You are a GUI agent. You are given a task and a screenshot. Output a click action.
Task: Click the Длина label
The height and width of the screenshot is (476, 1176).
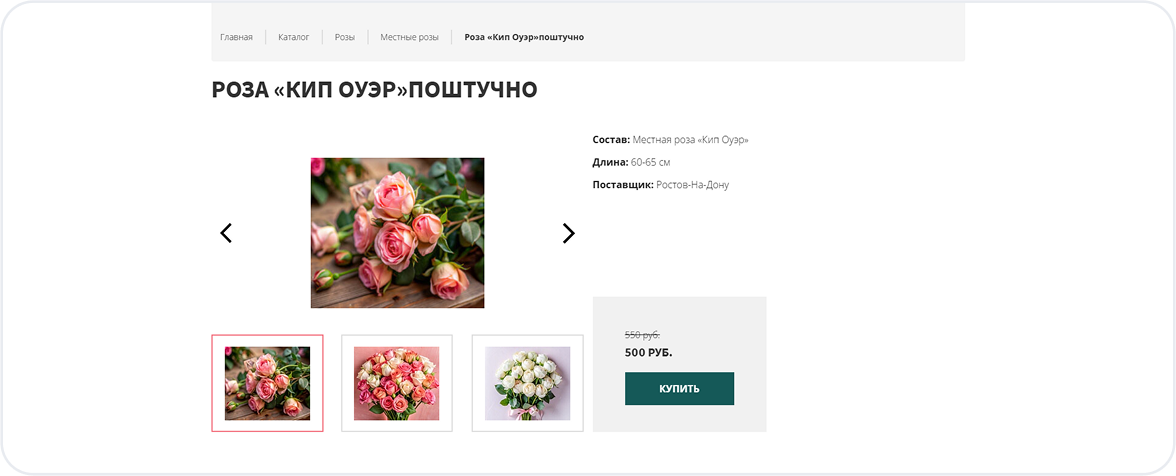[x=610, y=162]
